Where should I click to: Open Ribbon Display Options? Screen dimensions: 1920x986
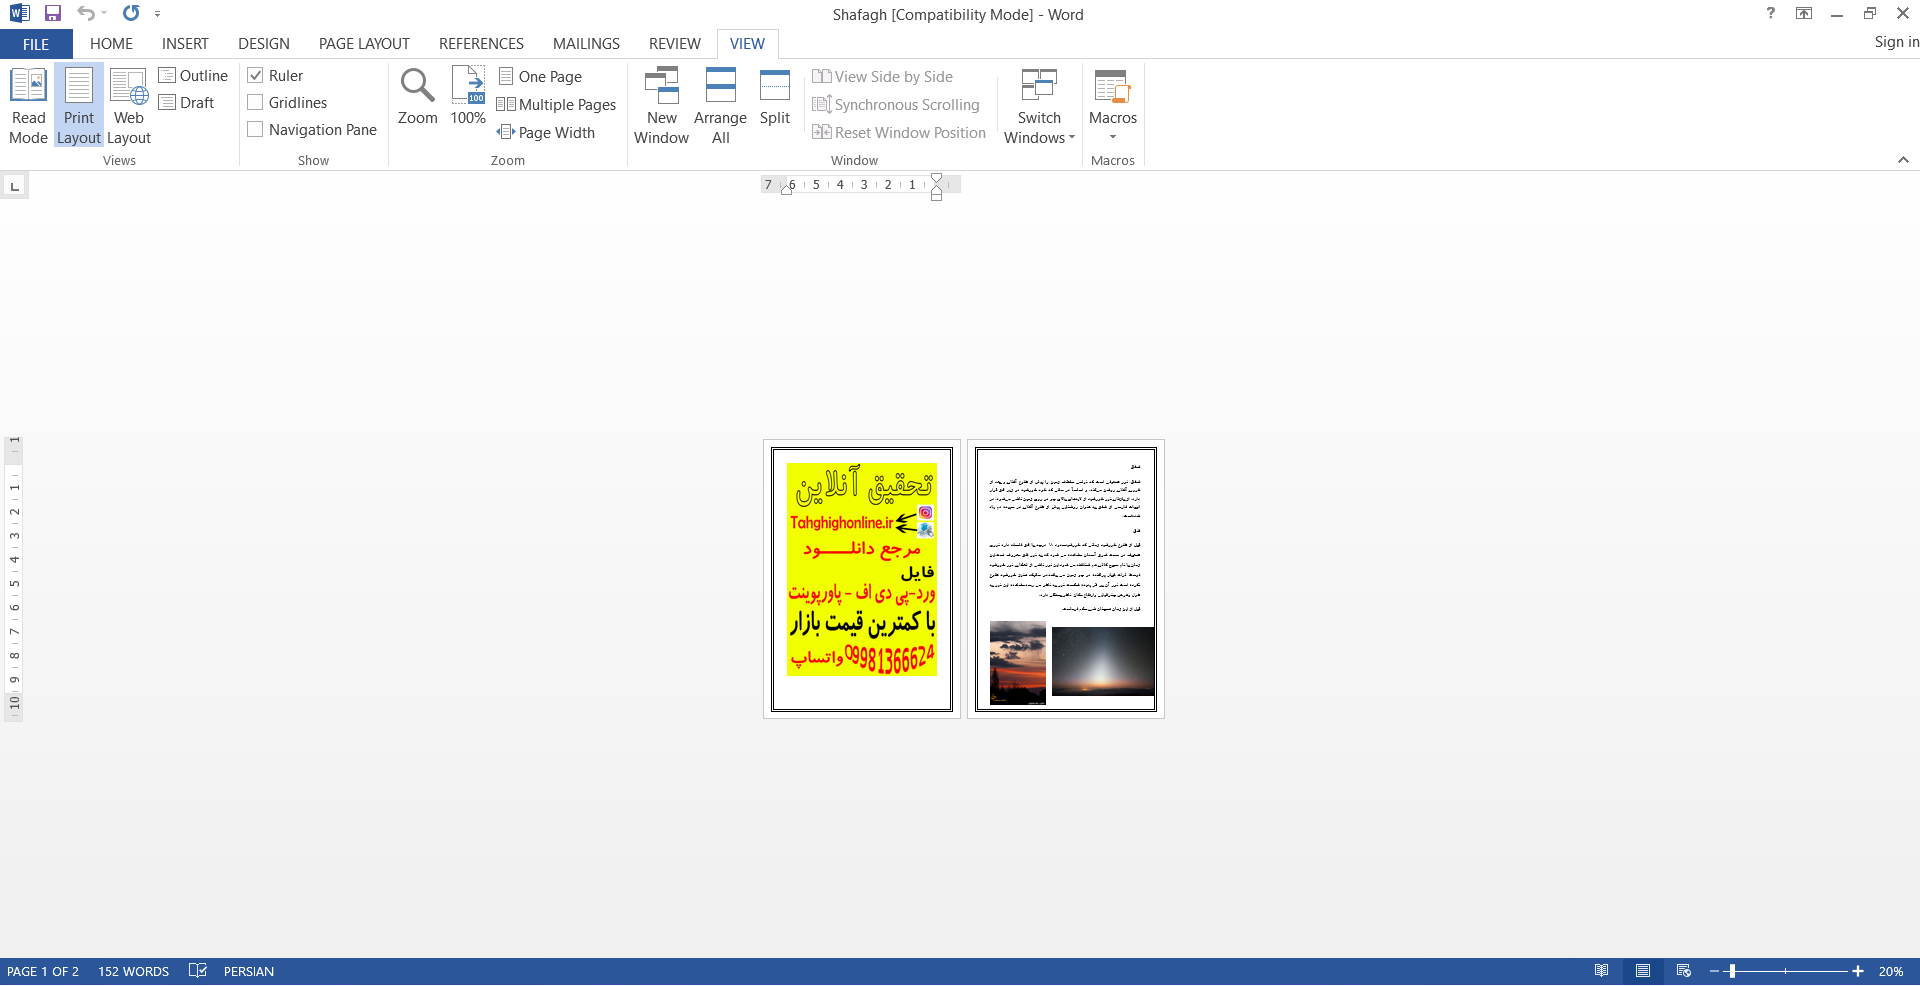1804,14
